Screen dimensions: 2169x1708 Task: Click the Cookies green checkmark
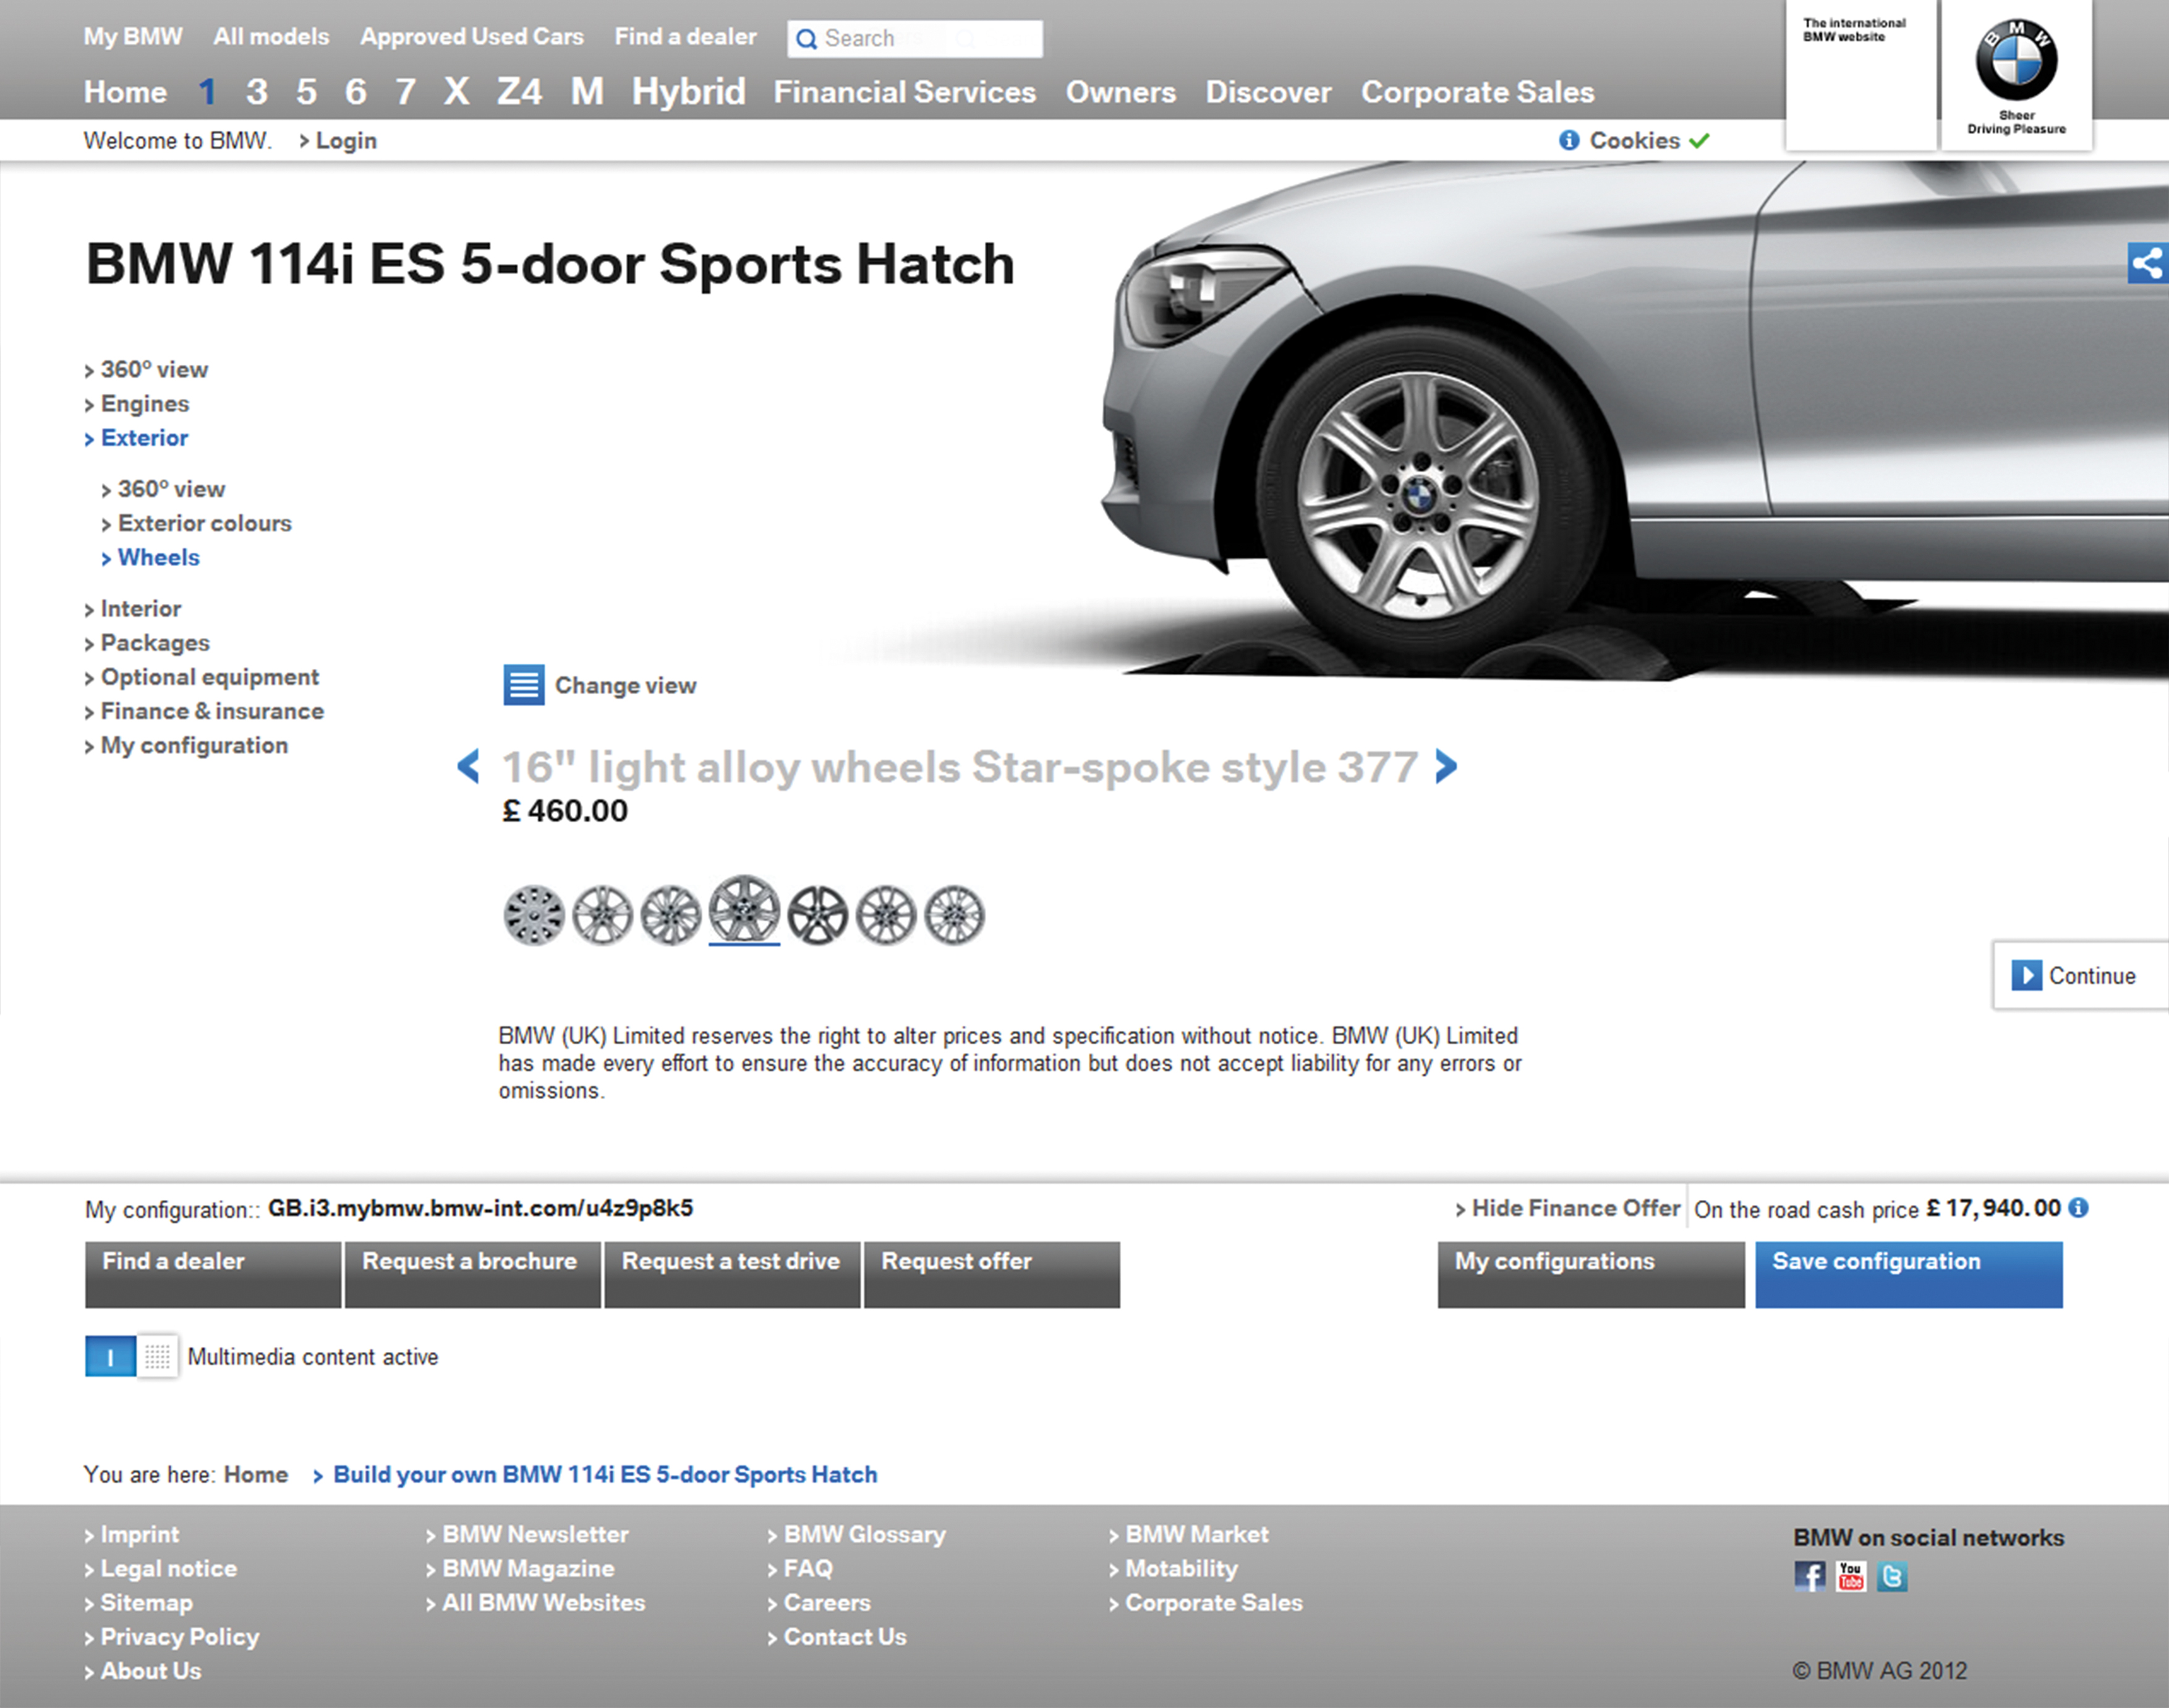click(1699, 141)
